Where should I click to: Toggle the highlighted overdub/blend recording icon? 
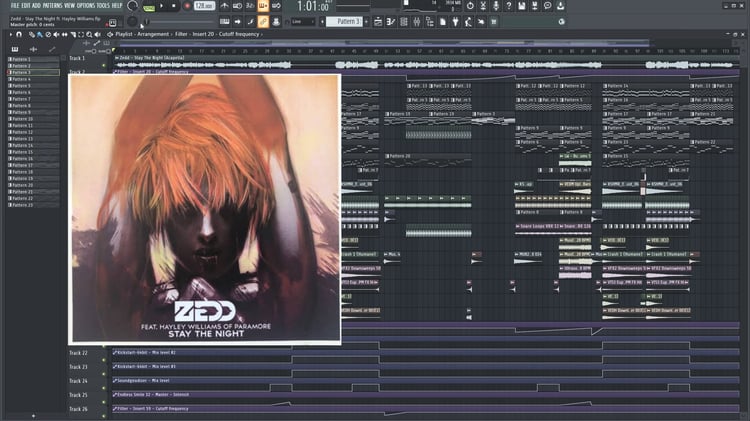[263, 6]
